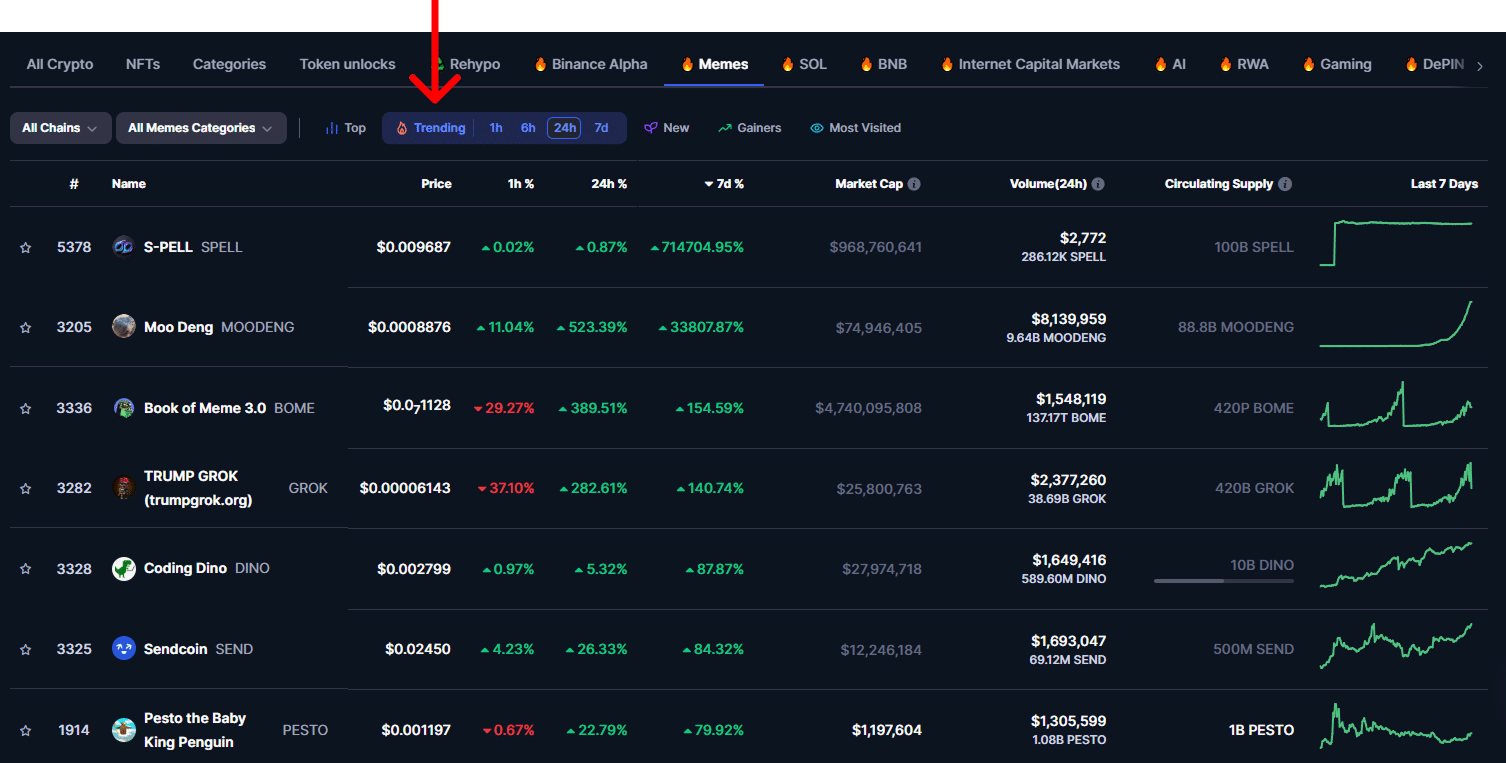Viewport: 1506px width, 763px height.
Task: Star Moo Deng to add it to watchlist
Action: [x=26, y=328]
